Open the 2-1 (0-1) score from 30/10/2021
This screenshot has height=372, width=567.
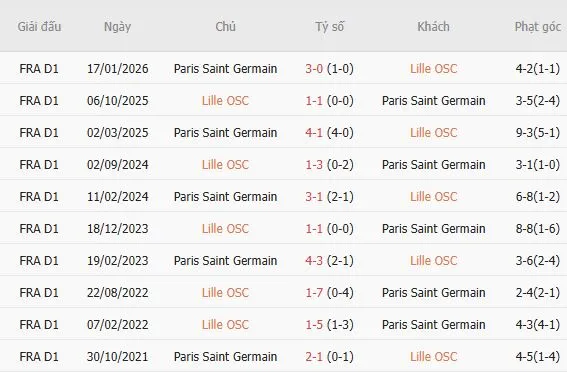click(x=329, y=356)
